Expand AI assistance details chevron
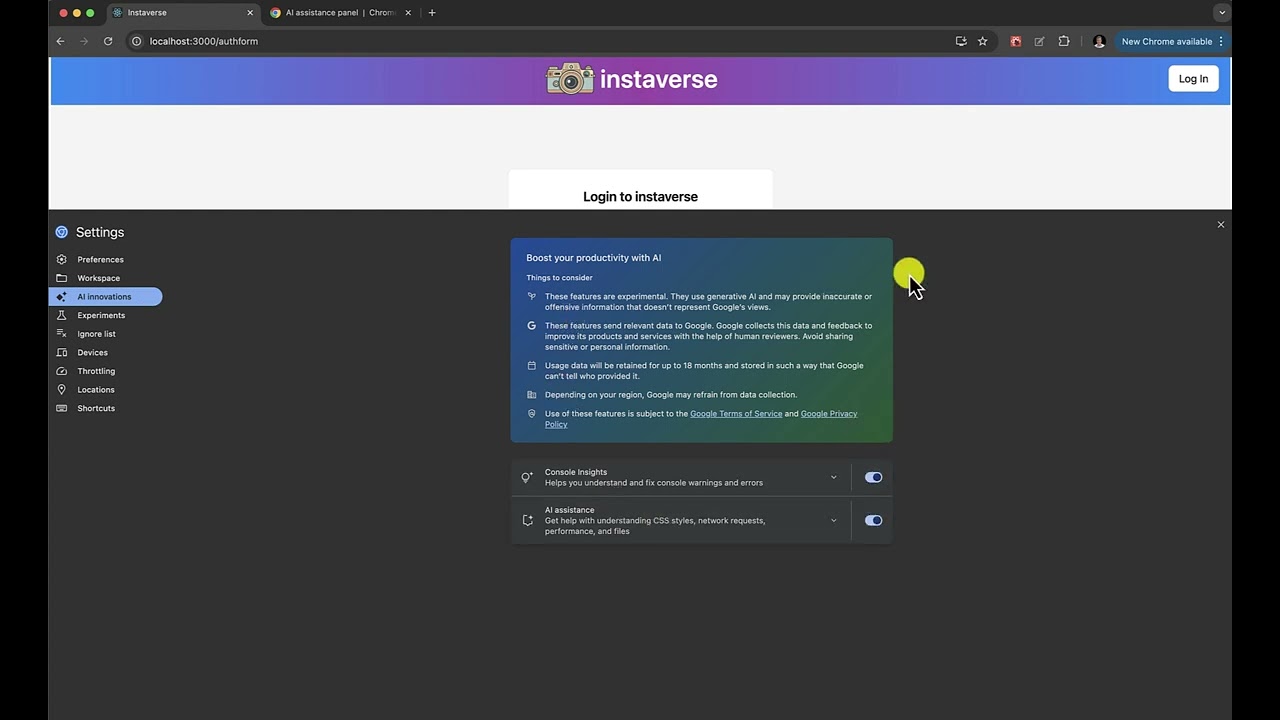 (x=833, y=520)
